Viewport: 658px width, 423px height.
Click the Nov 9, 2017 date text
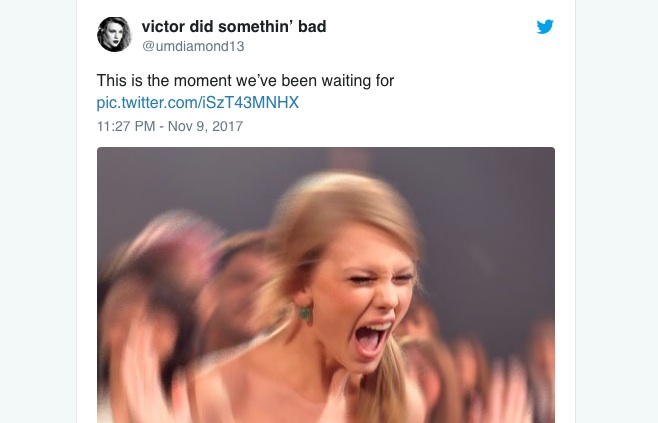205,126
